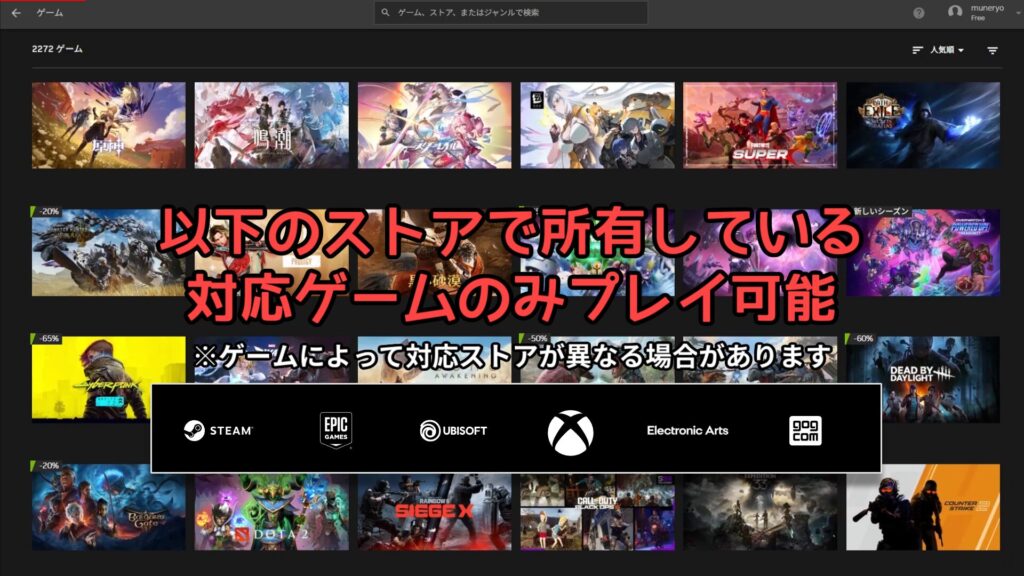
Task: Open the Overwatch tile labeled 新しいシーズン
Action: 923,253
